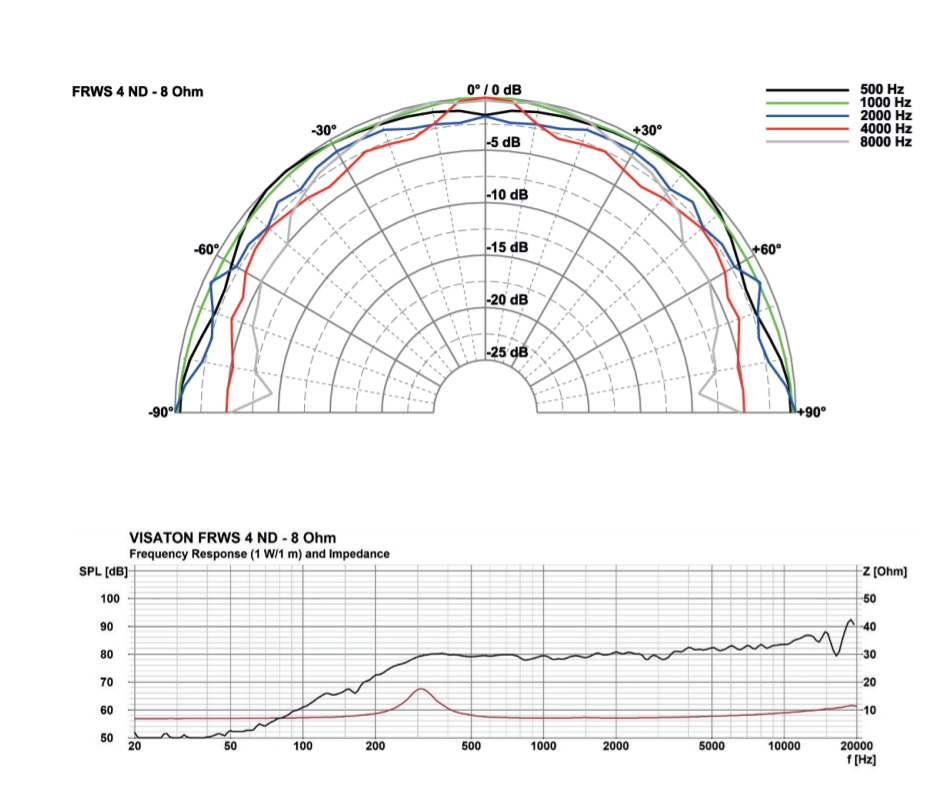Click the -30° angle label
This screenshot has height=786, width=946.
click(323, 131)
